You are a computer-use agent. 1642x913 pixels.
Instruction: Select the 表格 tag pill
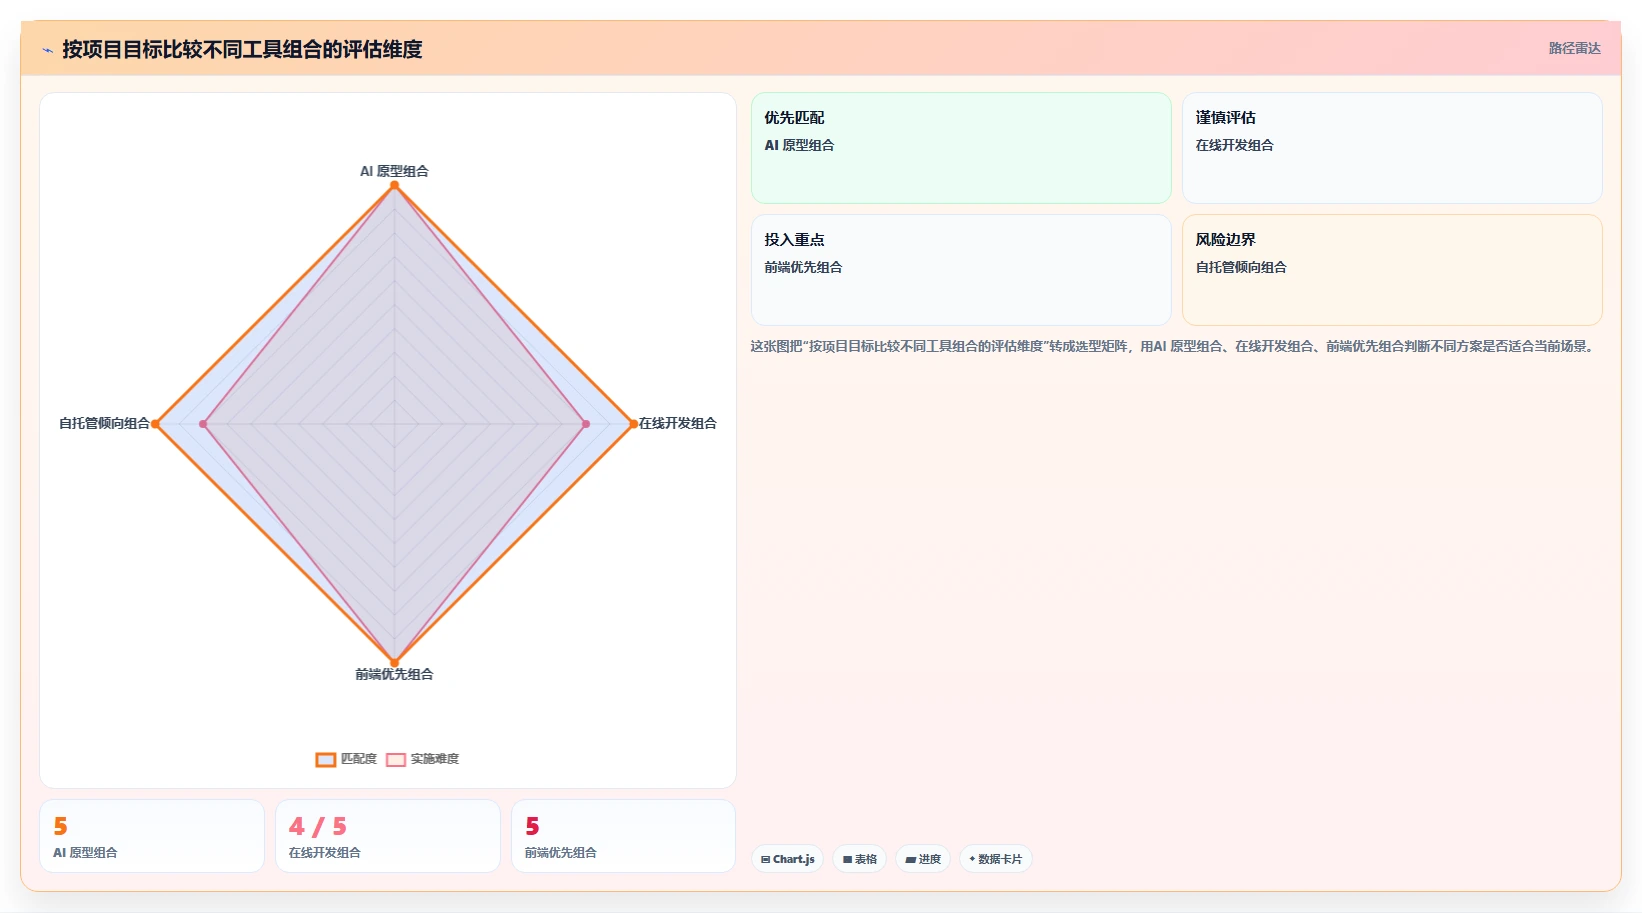pos(860,859)
